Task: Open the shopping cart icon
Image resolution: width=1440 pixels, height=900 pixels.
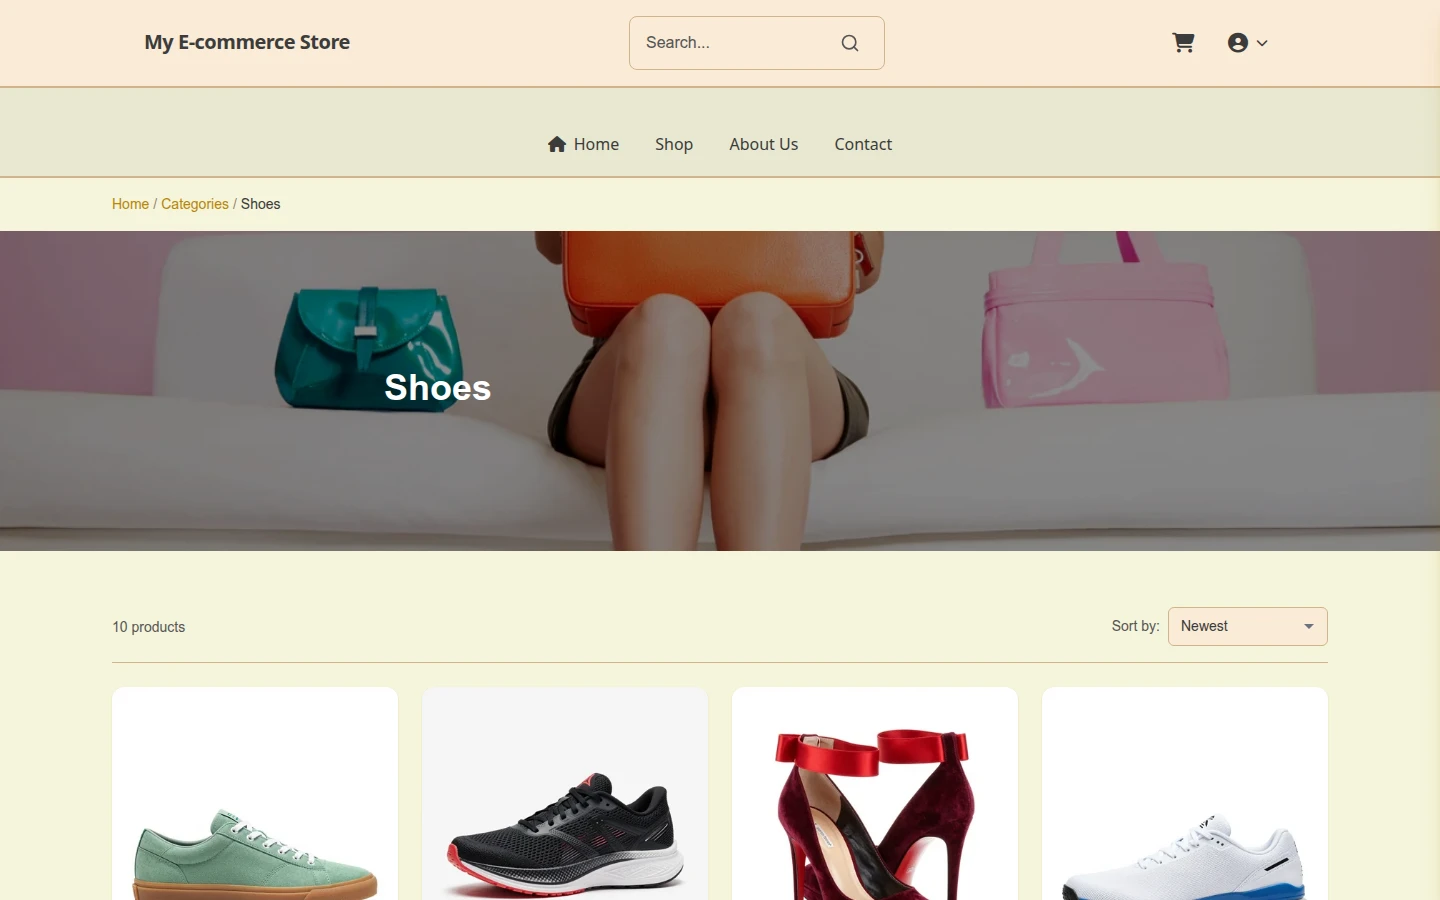Action: click(x=1183, y=43)
